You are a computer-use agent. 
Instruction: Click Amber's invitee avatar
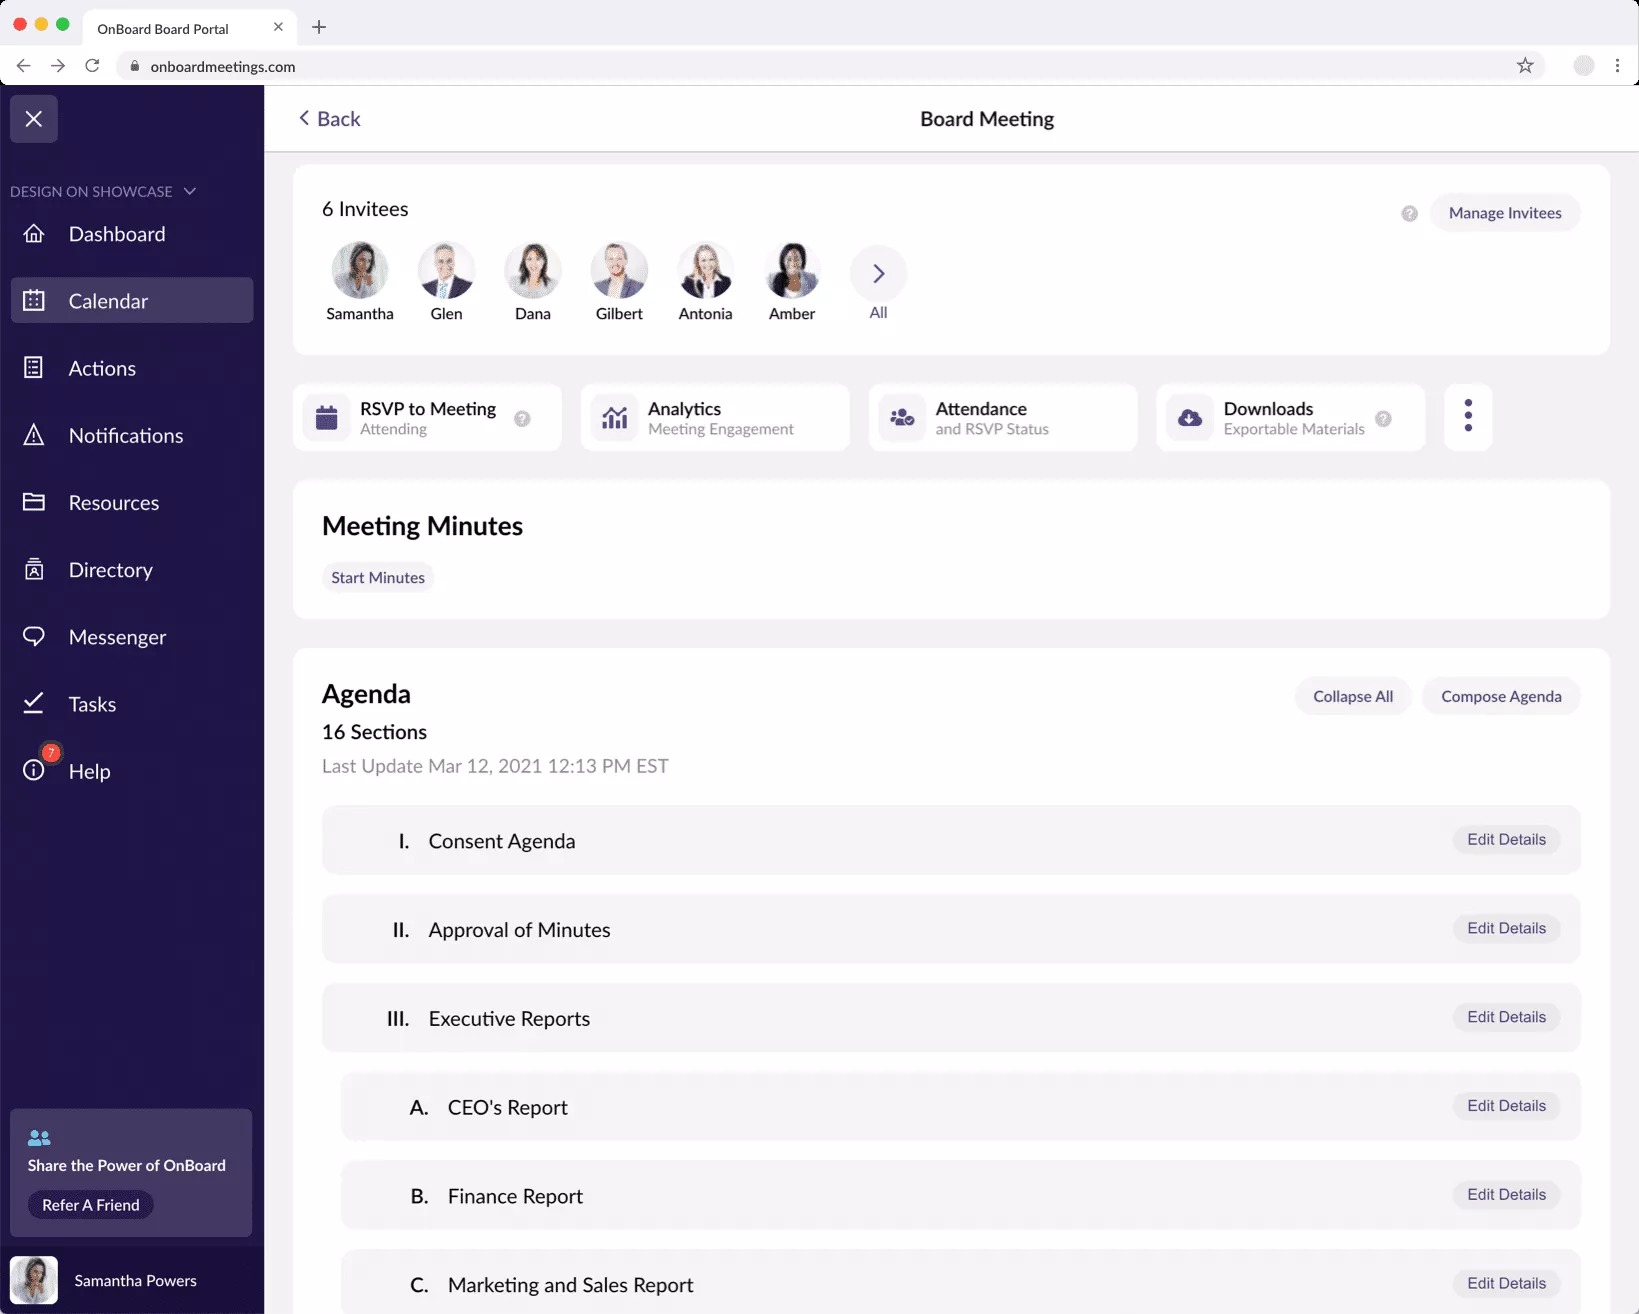pyautogui.click(x=792, y=270)
